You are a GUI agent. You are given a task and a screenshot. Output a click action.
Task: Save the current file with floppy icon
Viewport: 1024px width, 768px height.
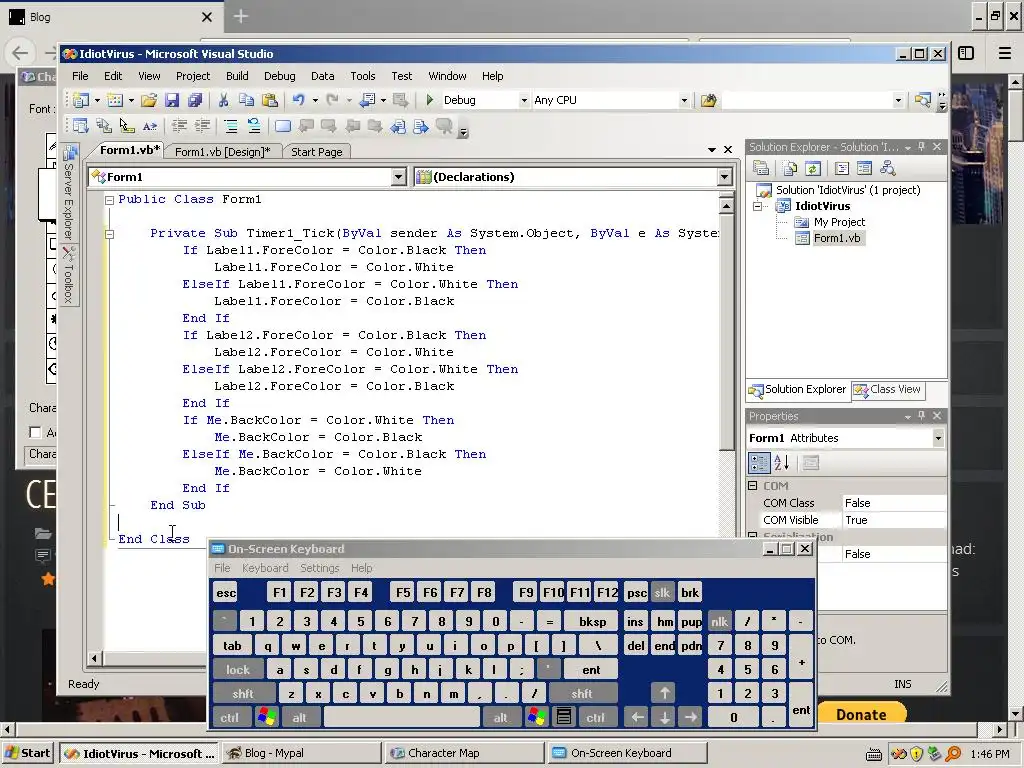[x=172, y=100]
